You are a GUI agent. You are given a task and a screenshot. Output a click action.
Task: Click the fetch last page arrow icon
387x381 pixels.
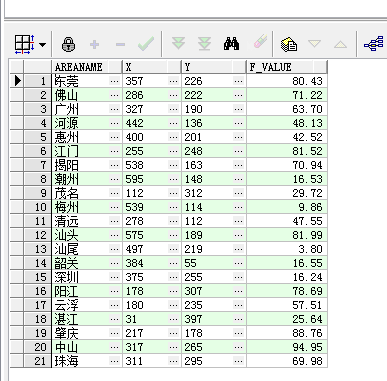point(204,44)
